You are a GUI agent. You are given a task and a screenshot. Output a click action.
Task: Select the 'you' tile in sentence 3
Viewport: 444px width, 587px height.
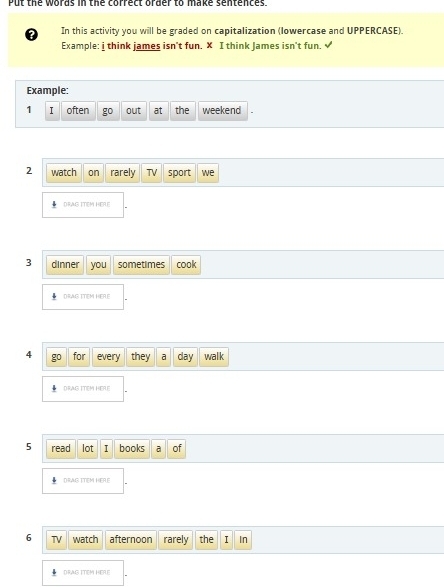98,265
